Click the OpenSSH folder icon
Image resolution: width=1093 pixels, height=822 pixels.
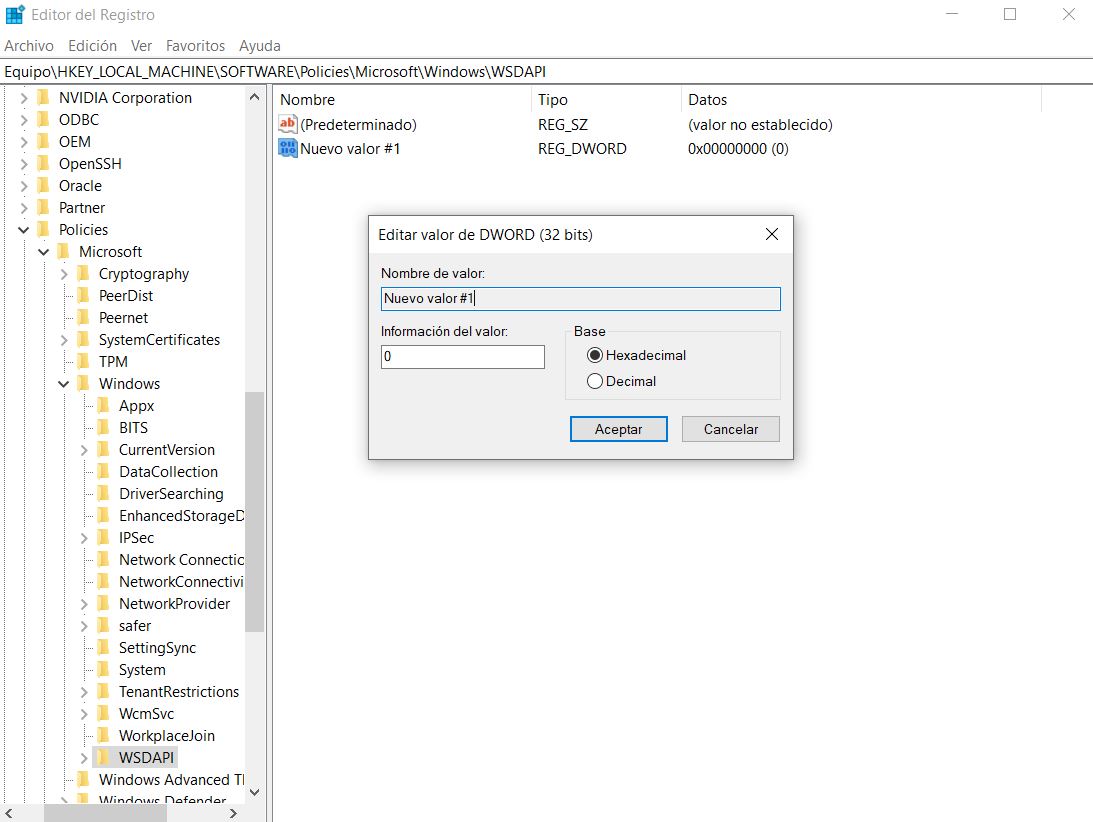coord(43,164)
